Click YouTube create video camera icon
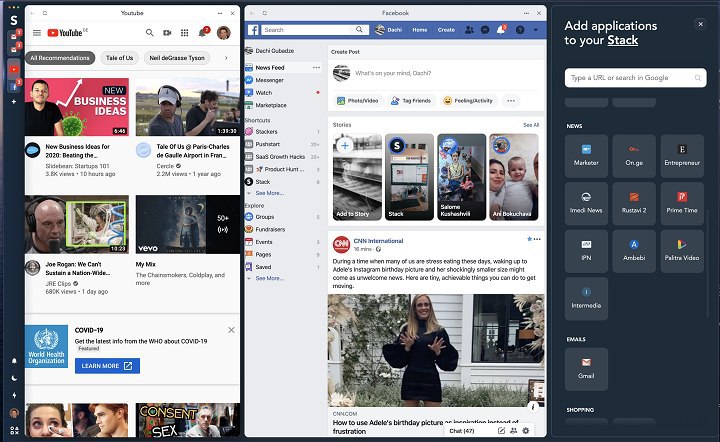This screenshot has width=720, height=442. (x=167, y=33)
